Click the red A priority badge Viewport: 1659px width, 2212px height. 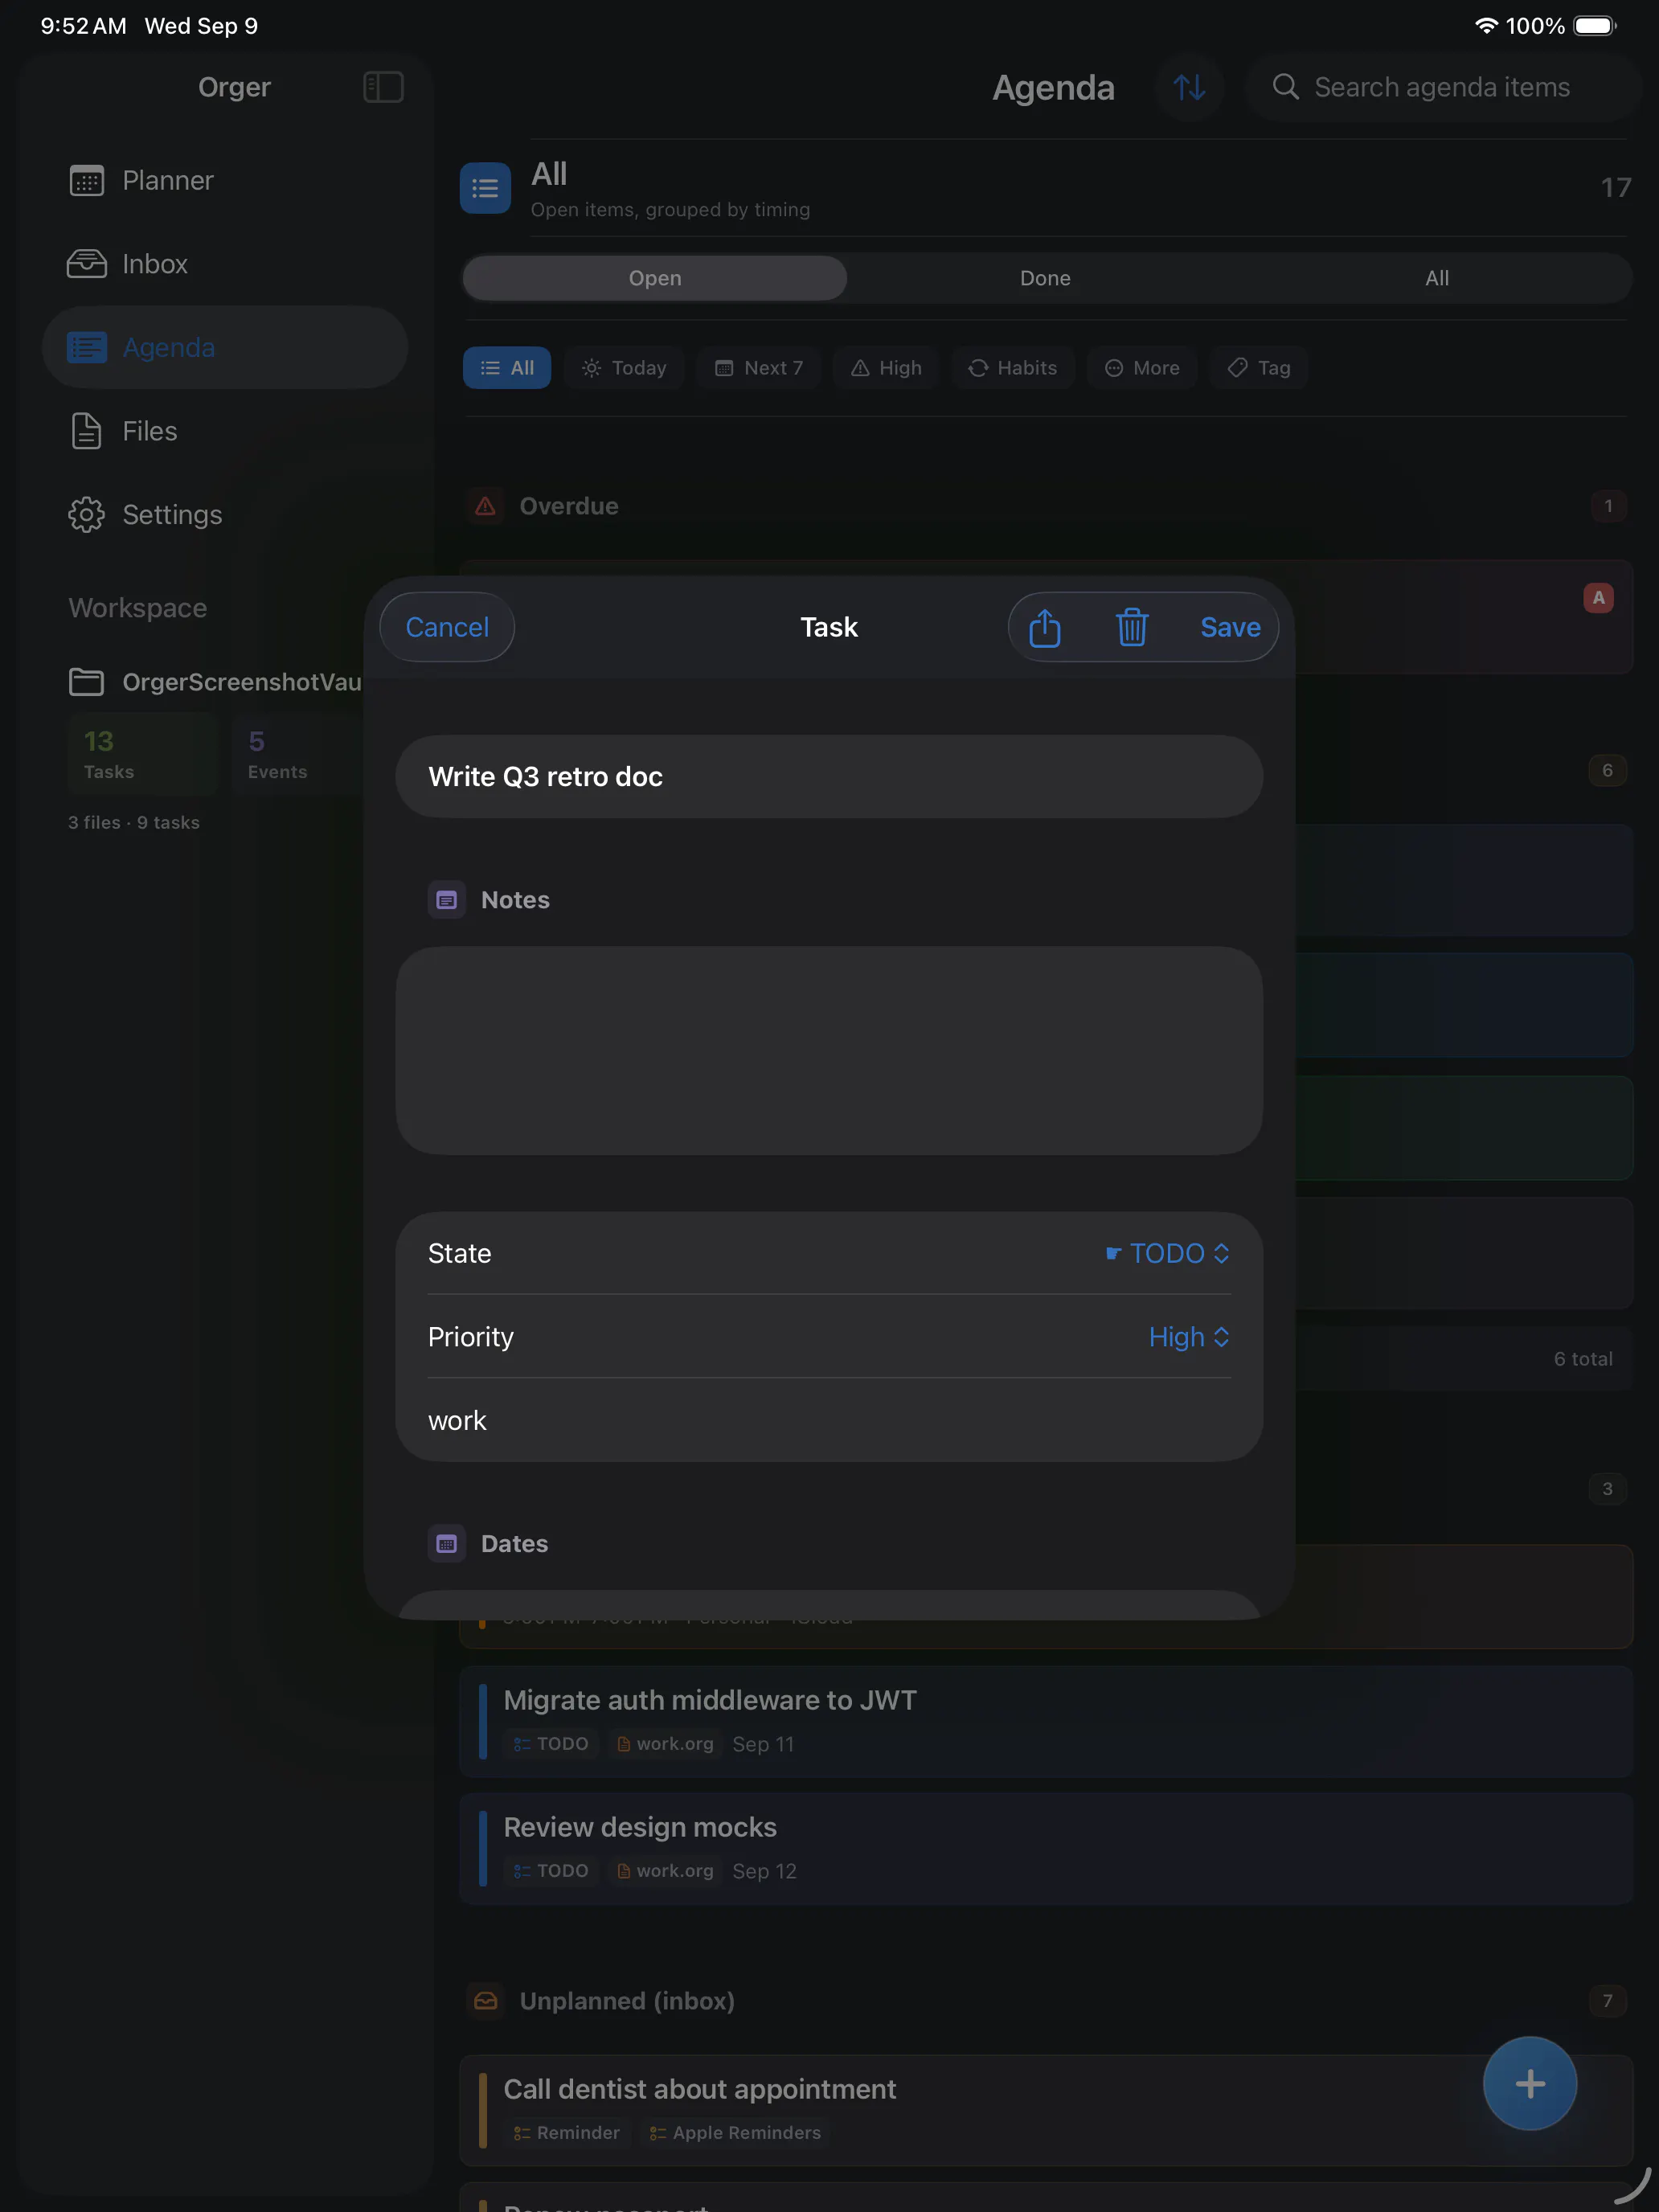point(1598,598)
